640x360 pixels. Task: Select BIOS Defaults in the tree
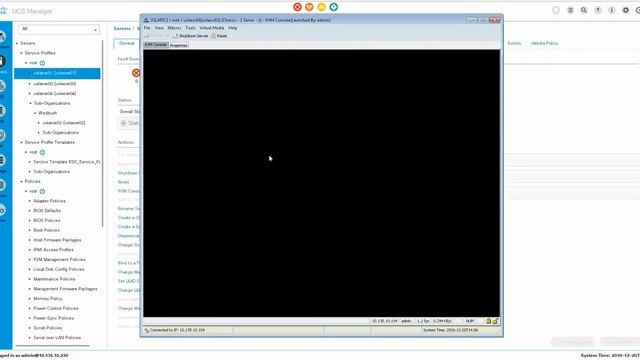47,211
